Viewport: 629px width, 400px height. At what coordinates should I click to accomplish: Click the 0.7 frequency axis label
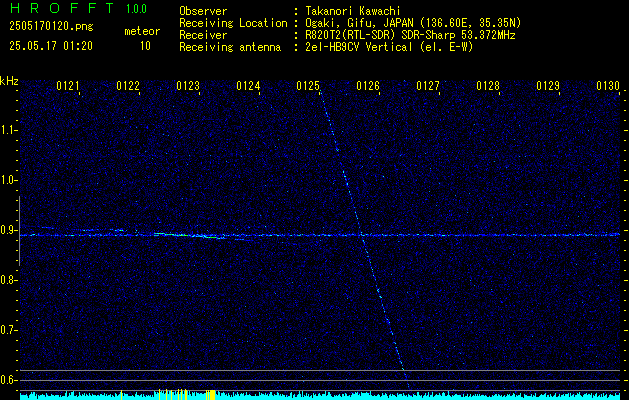(9, 330)
